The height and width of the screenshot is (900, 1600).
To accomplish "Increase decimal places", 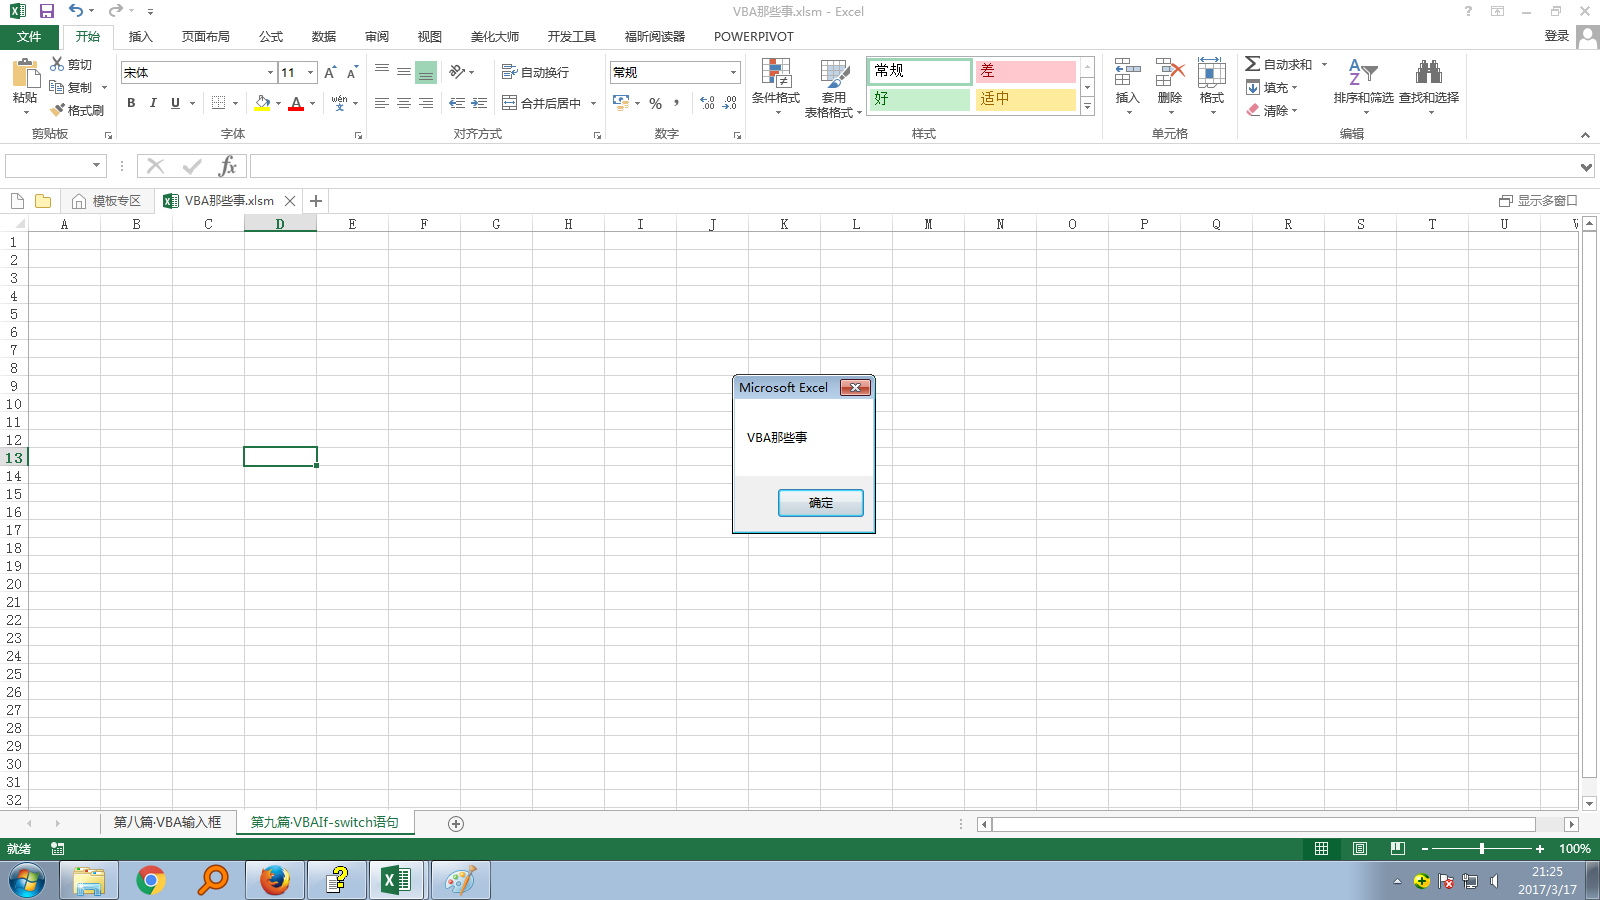I will point(708,103).
